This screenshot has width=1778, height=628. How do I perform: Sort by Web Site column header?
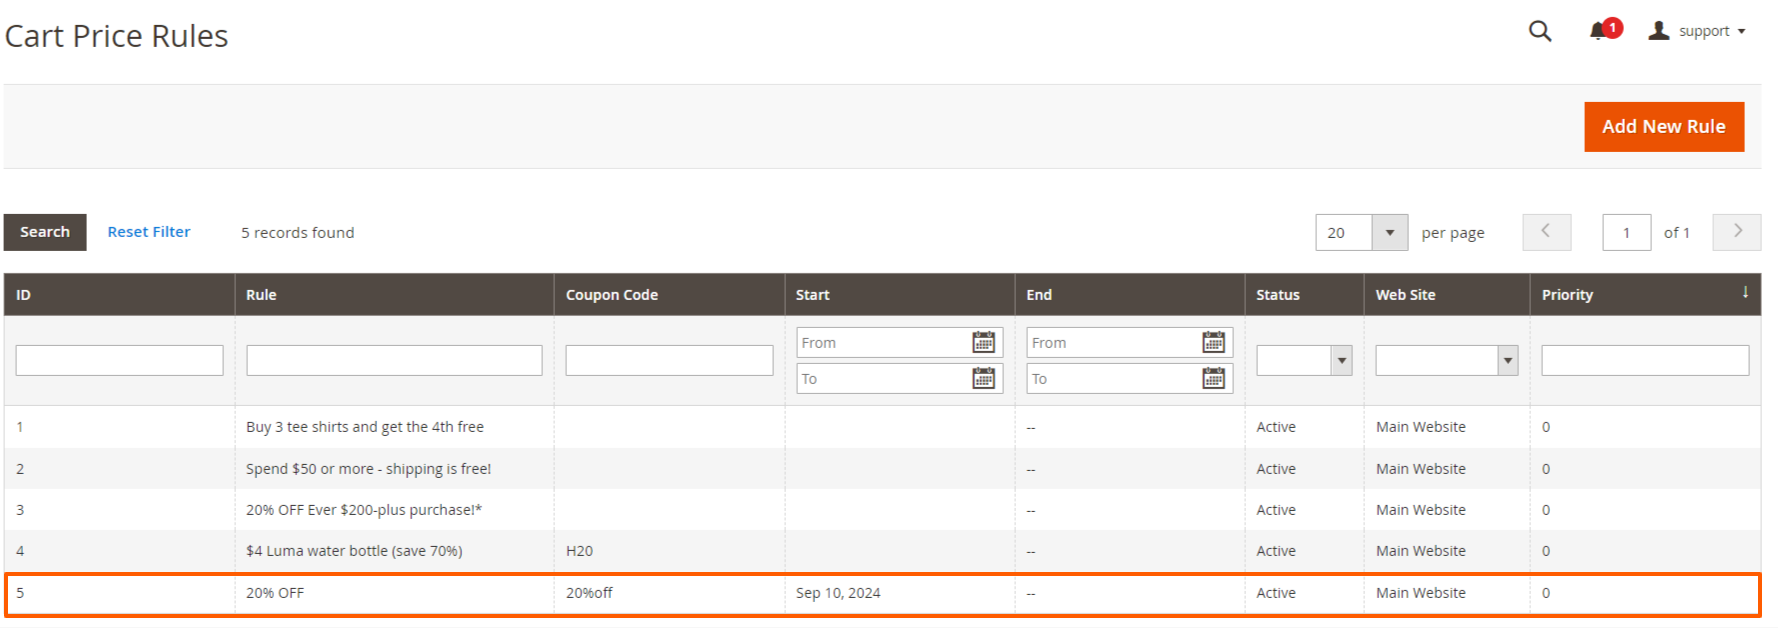click(1446, 295)
